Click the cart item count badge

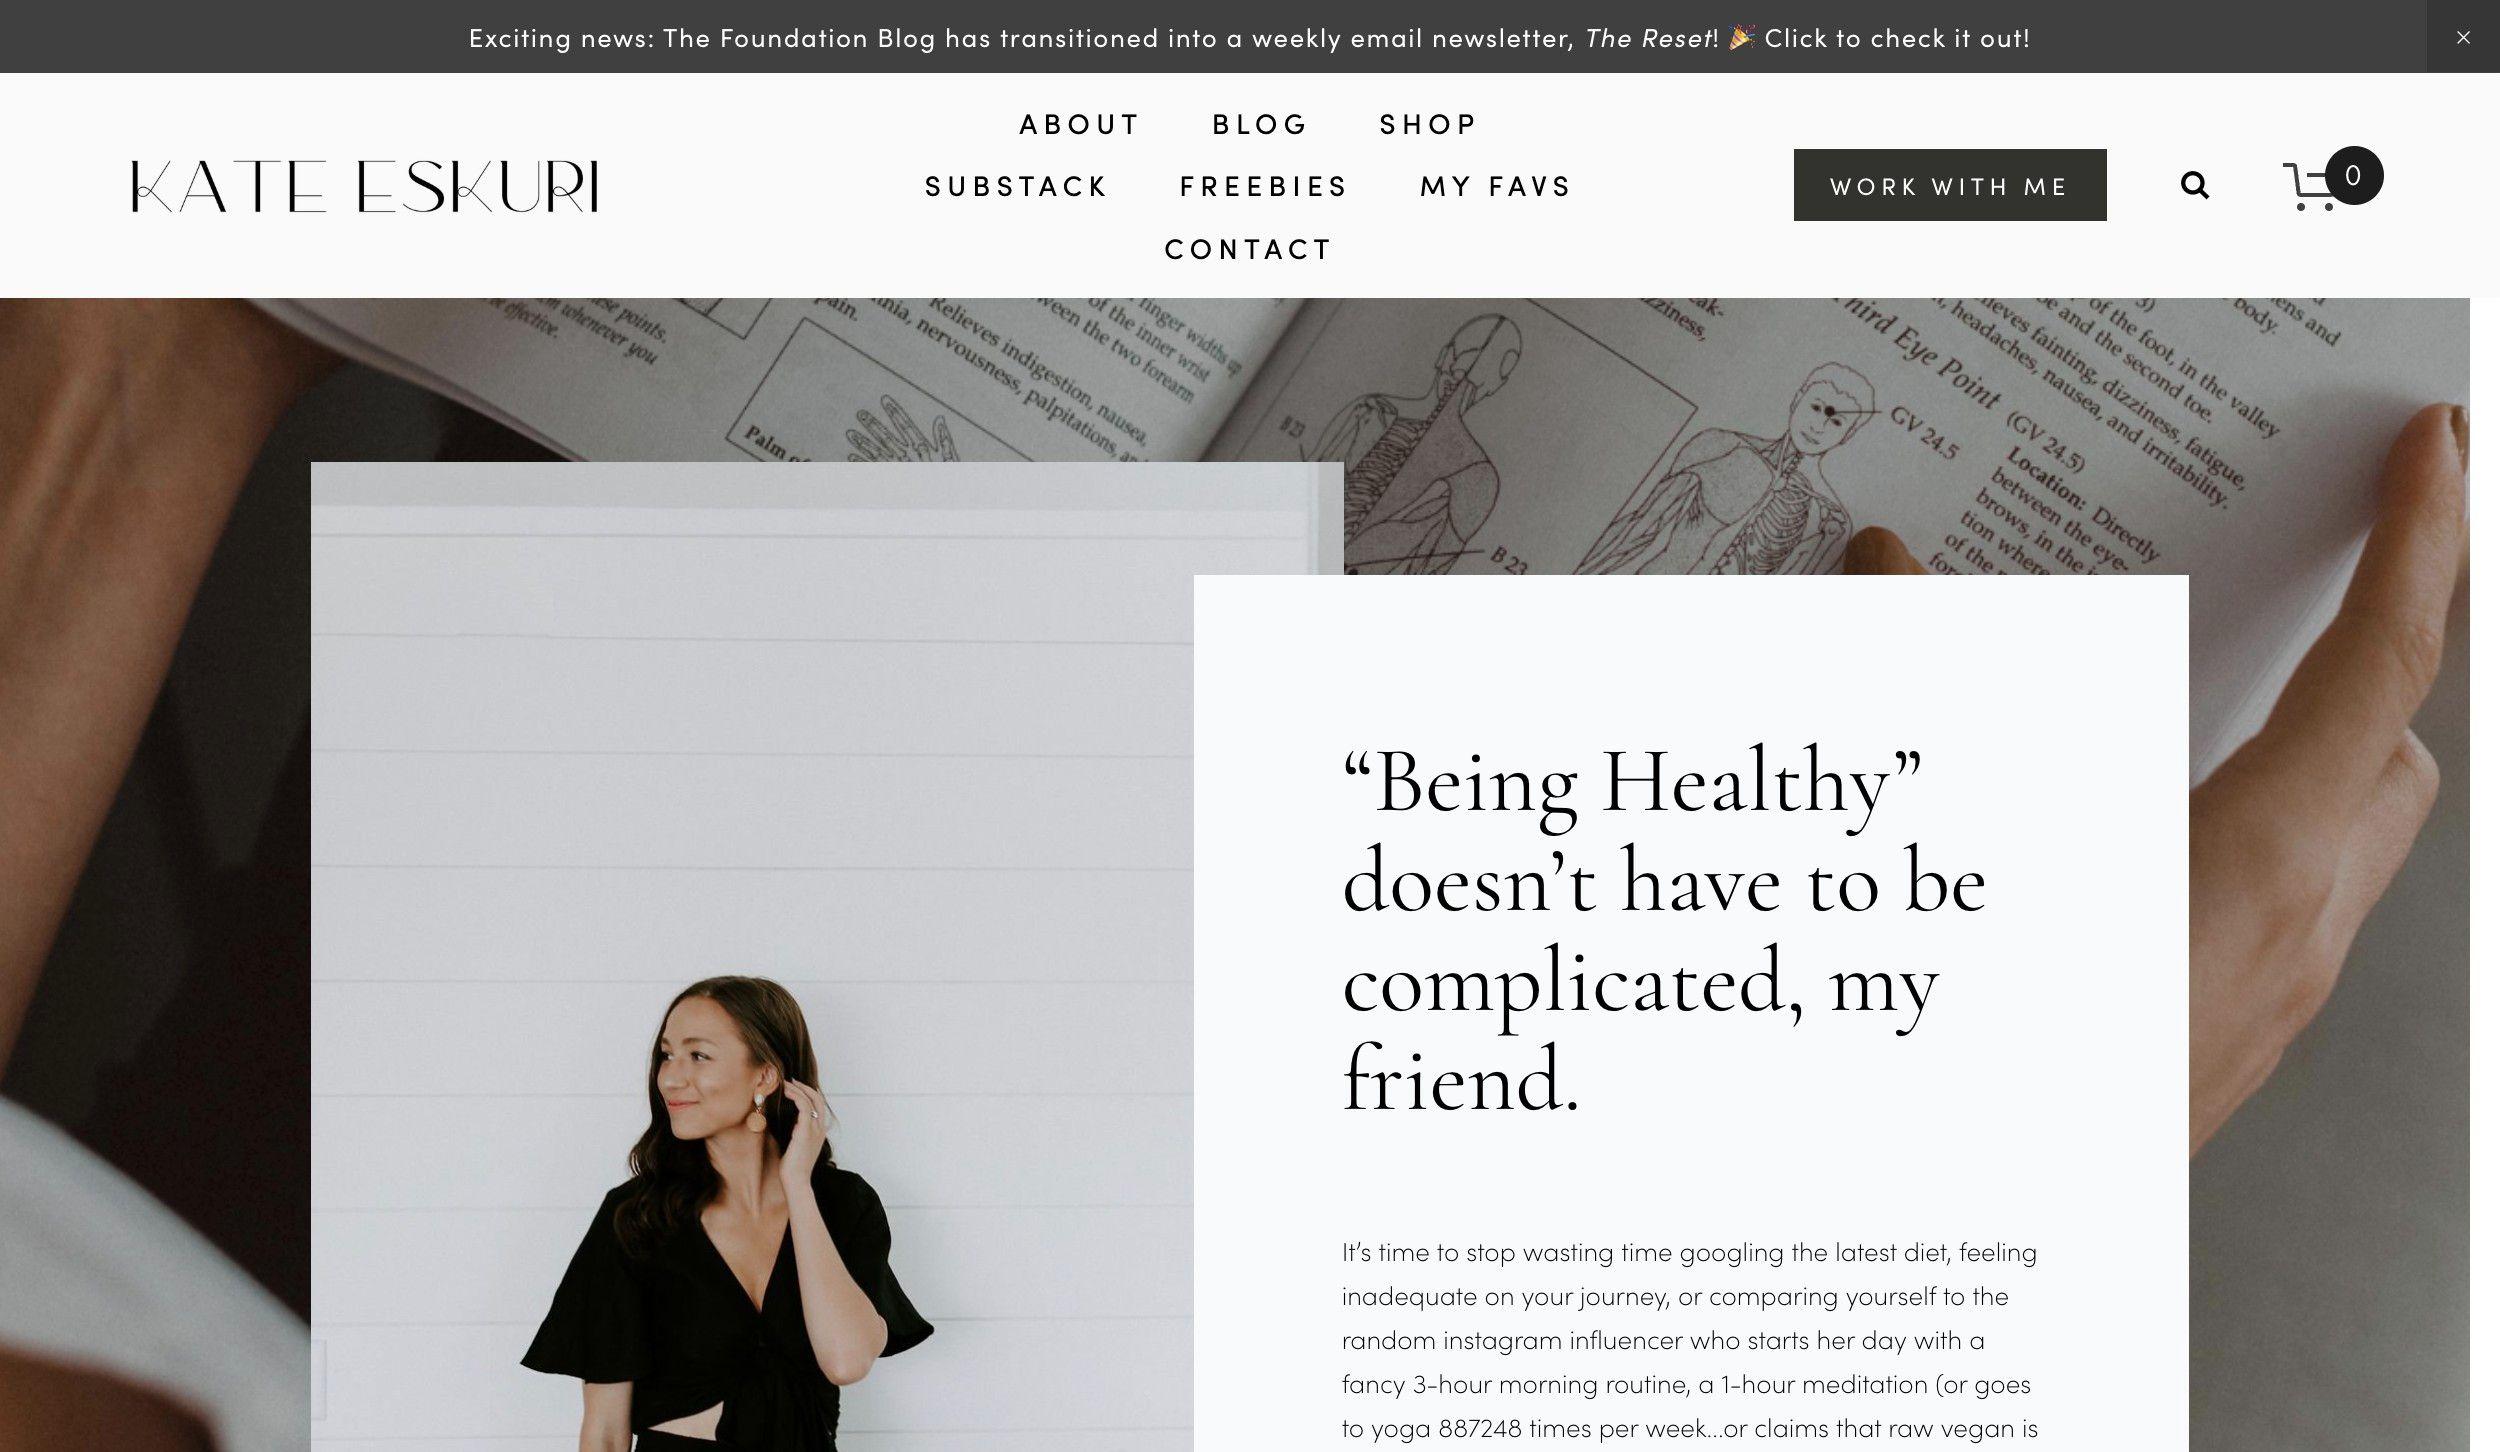tap(2351, 175)
